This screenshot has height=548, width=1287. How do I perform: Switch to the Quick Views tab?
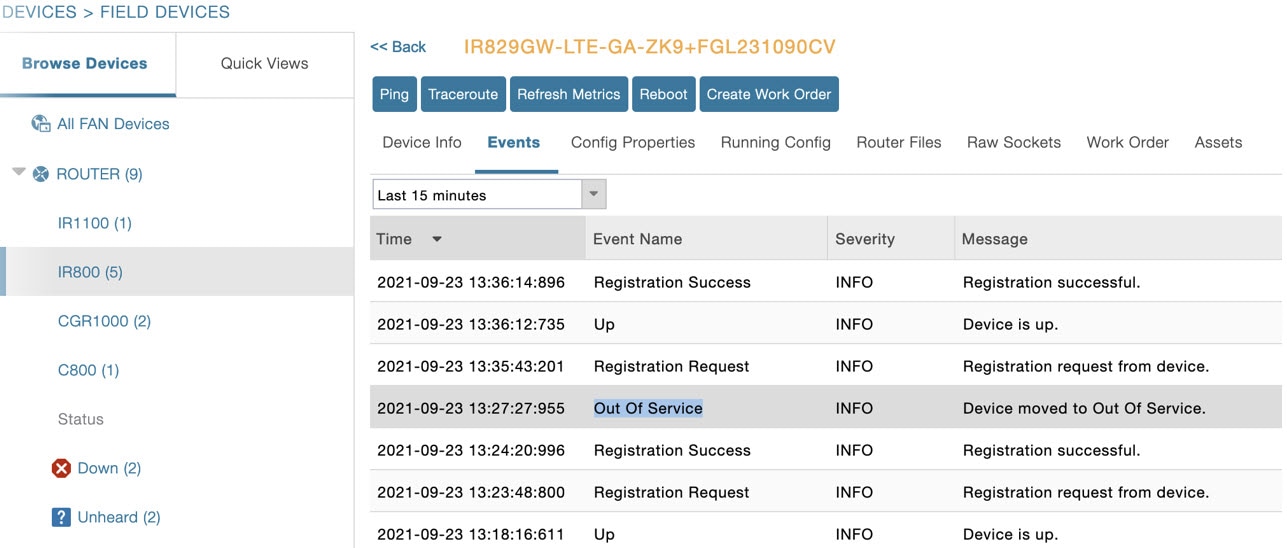coord(265,63)
